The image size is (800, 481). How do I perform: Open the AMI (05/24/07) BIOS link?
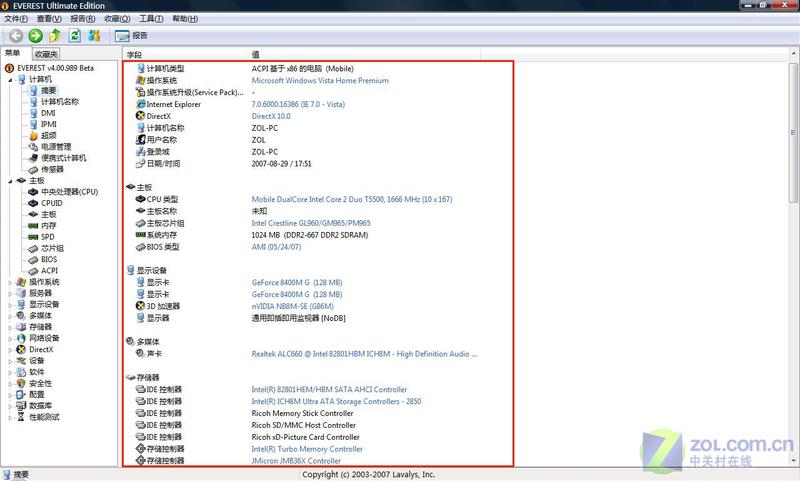coord(276,247)
